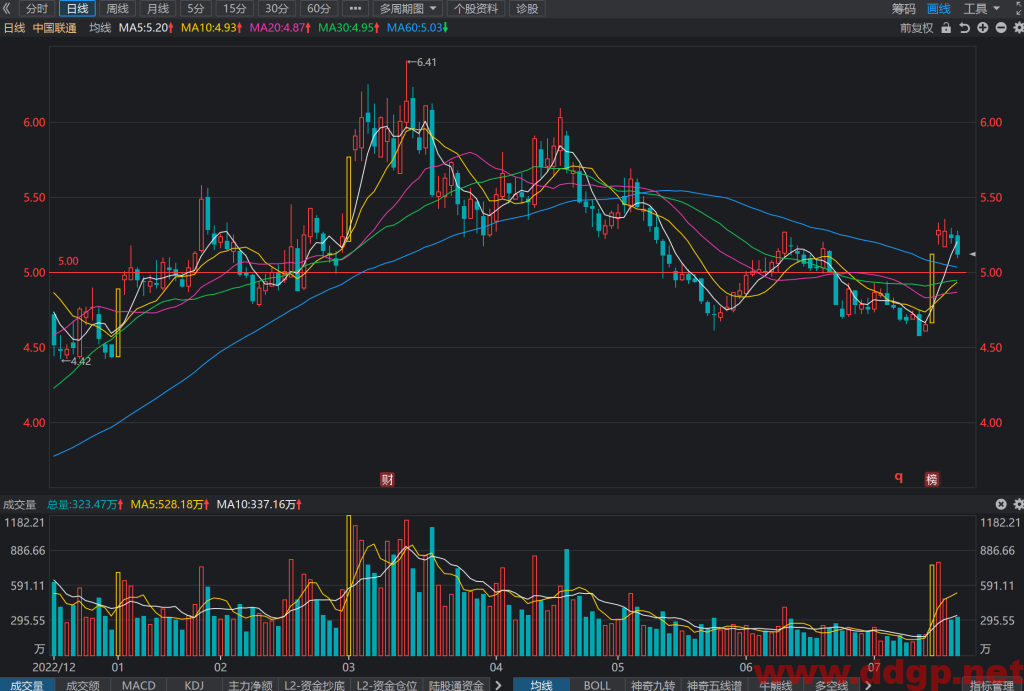Screen dimensions: 1024x691
Task: Open 个股资料 stock information
Action: (x=476, y=8)
